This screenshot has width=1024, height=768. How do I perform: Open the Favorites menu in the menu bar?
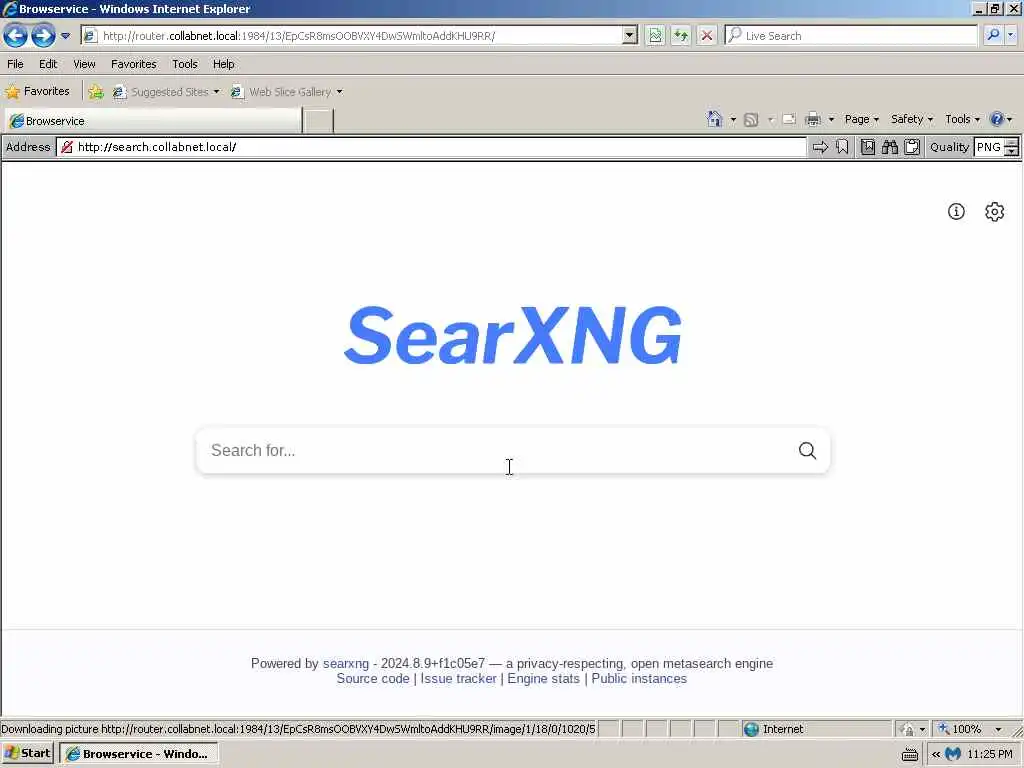[133, 64]
